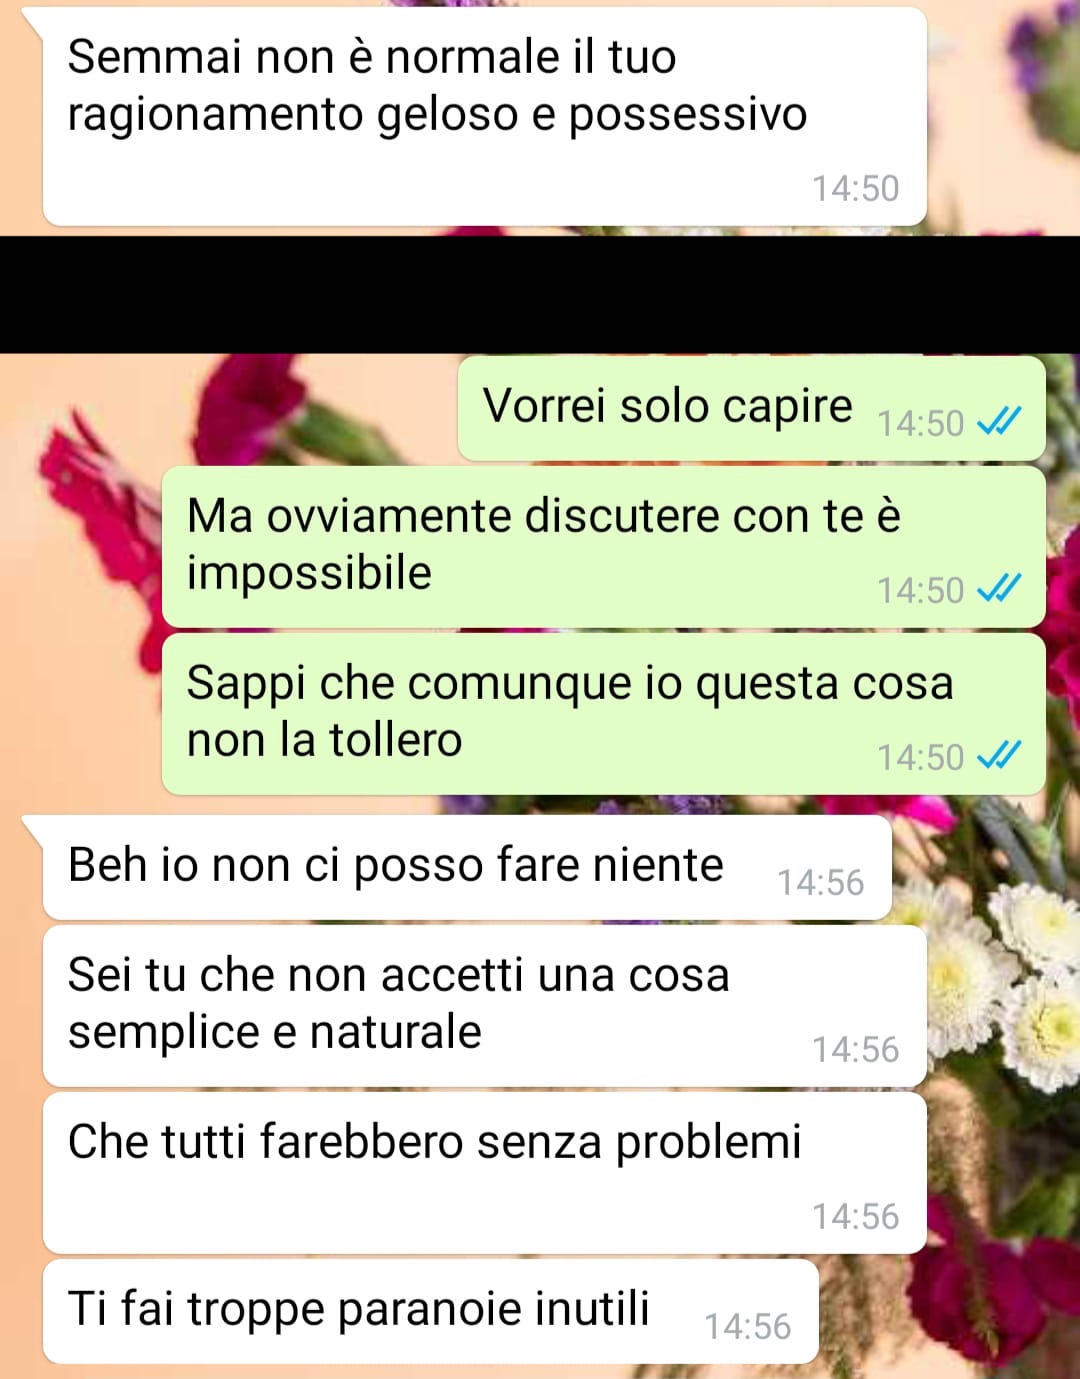
Task: Tap the 14:50 timestamp beside 'Vorrei solo capire'
Action: pyautogui.click(x=920, y=423)
